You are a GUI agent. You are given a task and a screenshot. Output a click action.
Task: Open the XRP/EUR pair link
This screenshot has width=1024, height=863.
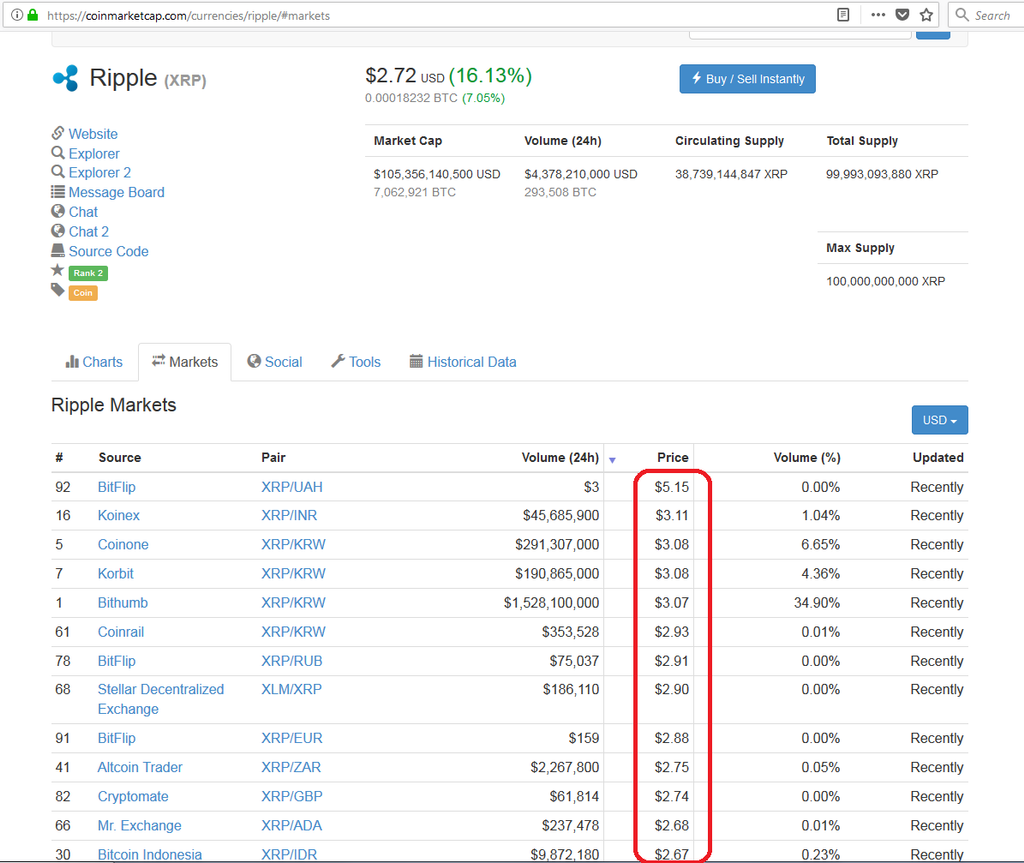coord(291,738)
